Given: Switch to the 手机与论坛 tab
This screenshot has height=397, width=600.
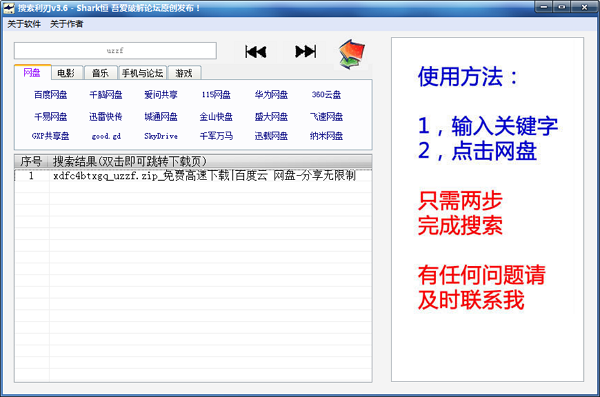Looking at the screenshot, I should tap(142, 73).
